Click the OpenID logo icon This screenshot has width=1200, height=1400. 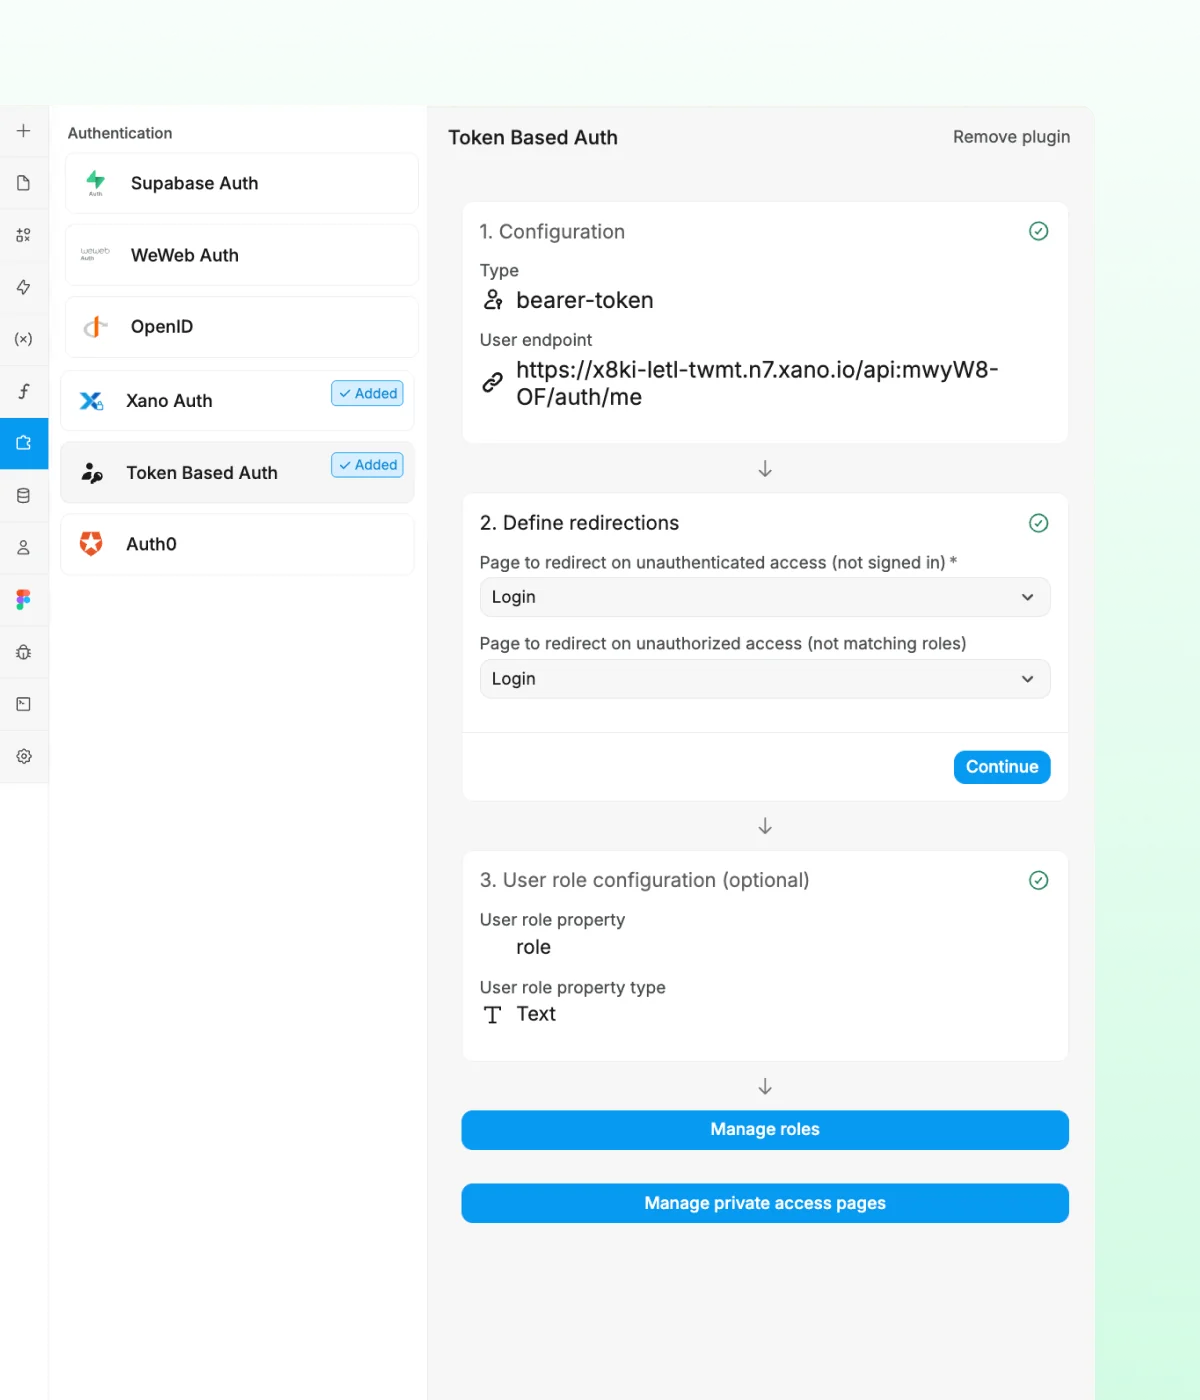(x=95, y=327)
